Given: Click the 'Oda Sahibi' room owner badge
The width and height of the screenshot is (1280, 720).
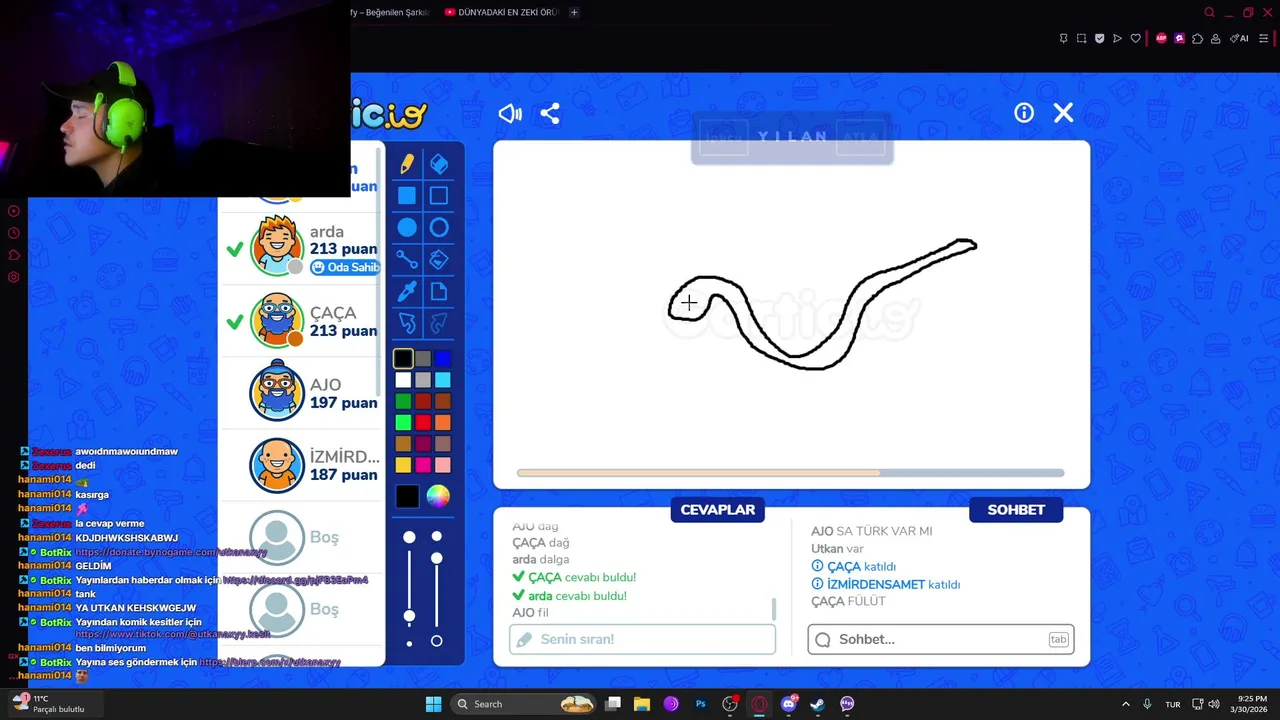Looking at the screenshot, I should pyautogui.click(x=345, y=267).
